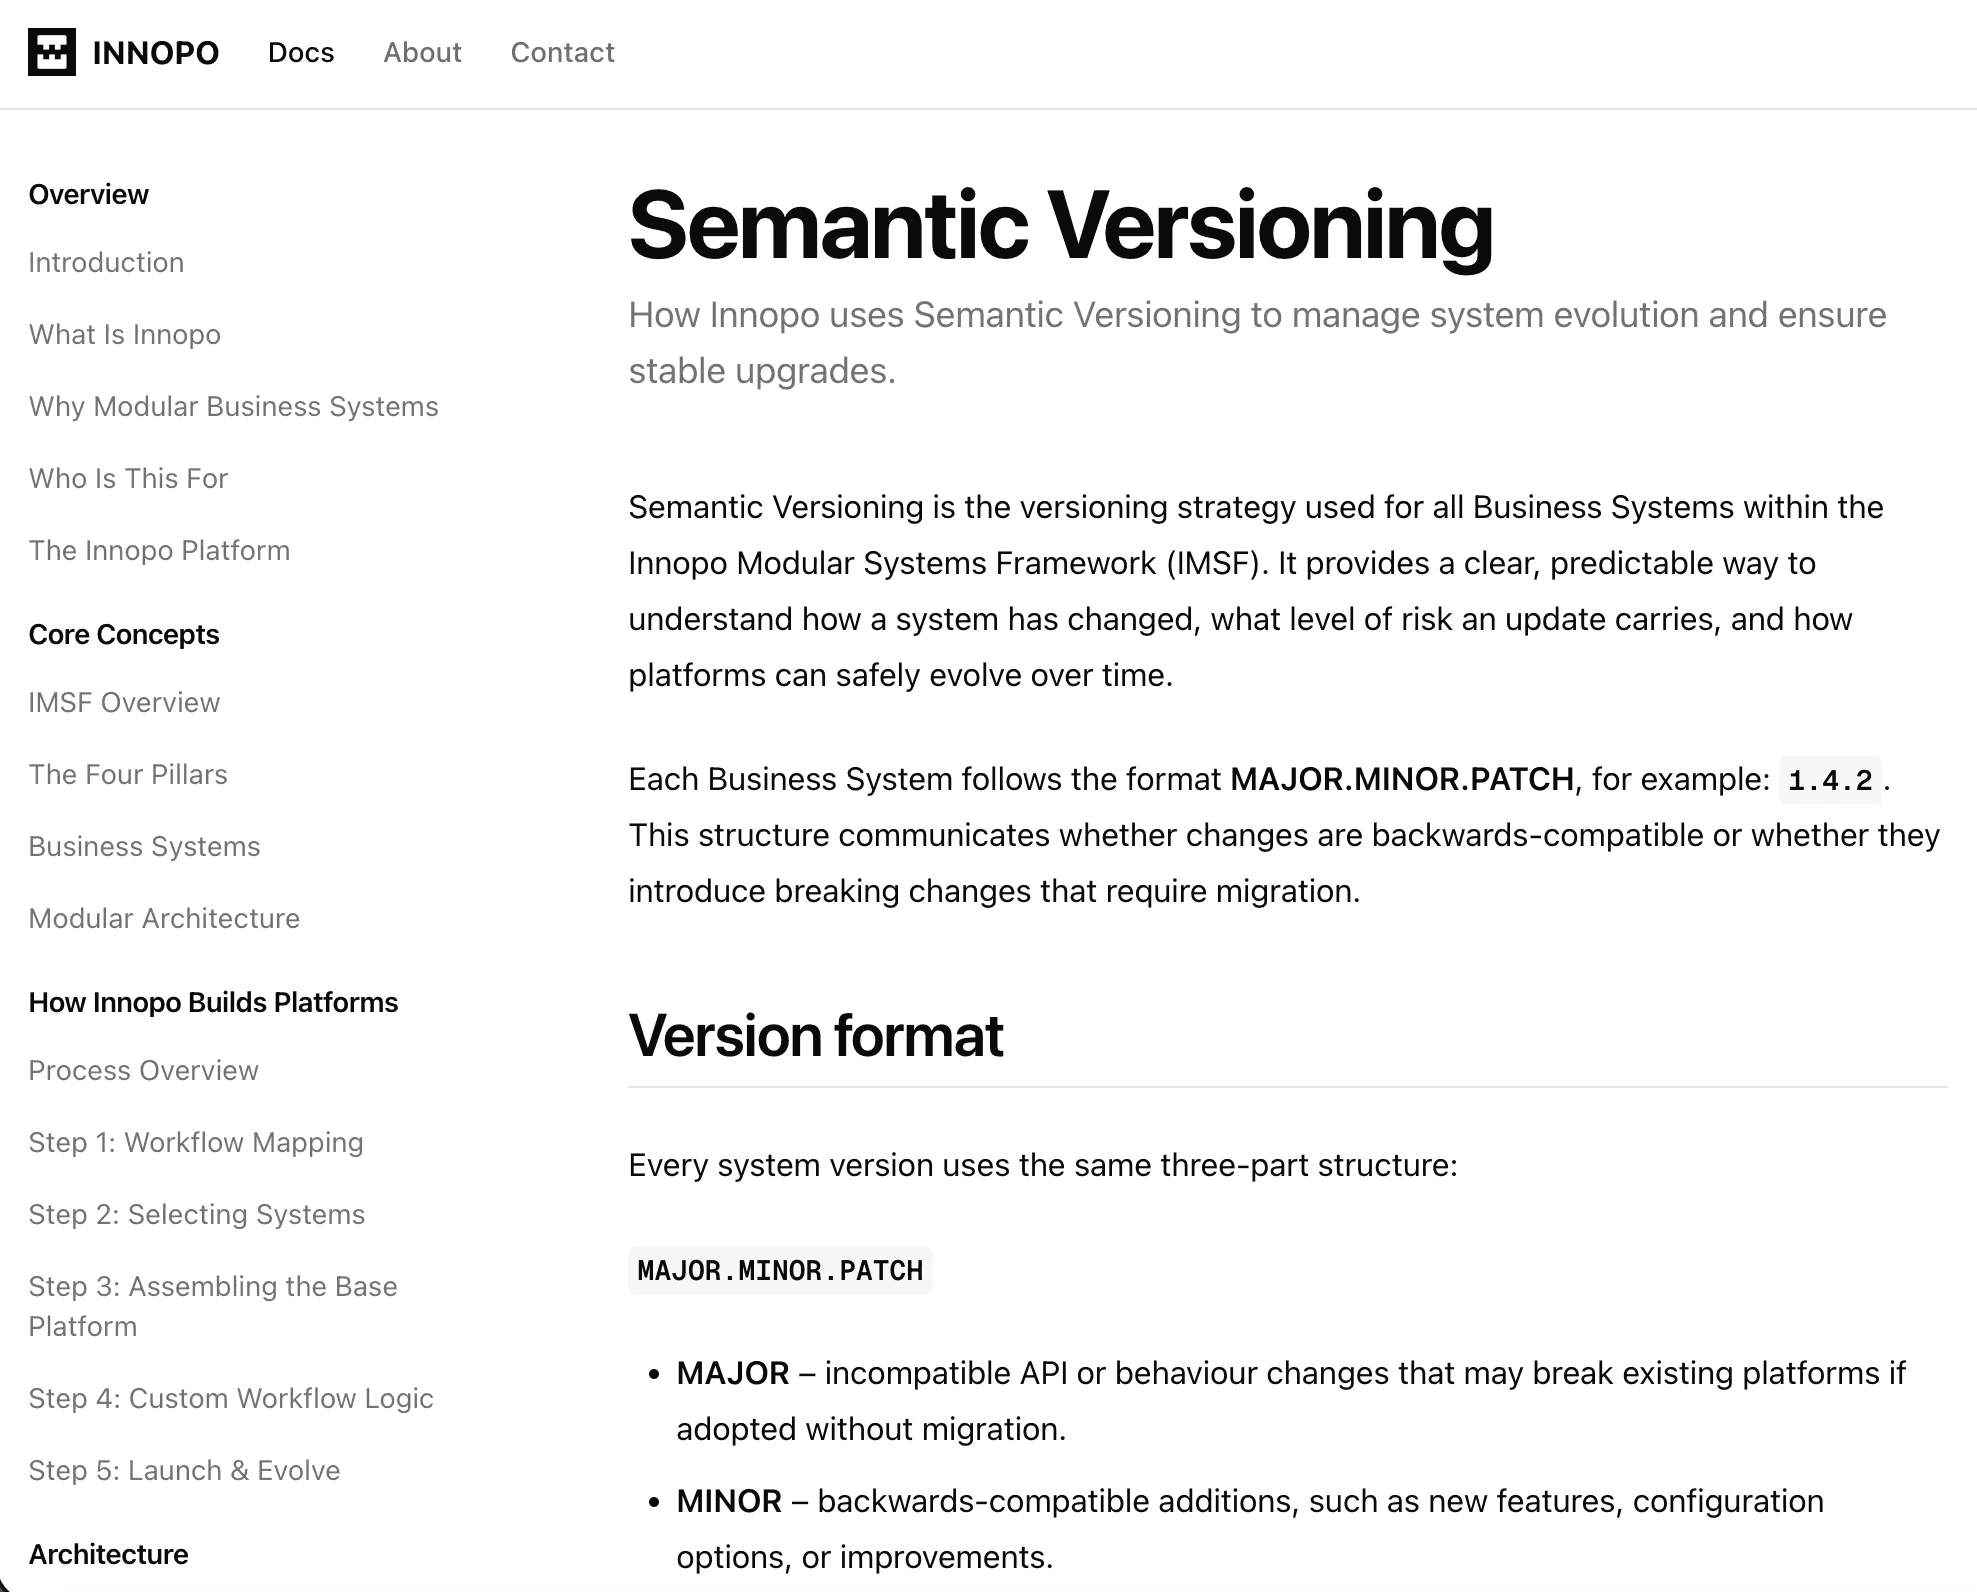Open Step 1: Workflow Mapping
The height and width of the screenshot is (1592, 1977).
coord(196,1142)
